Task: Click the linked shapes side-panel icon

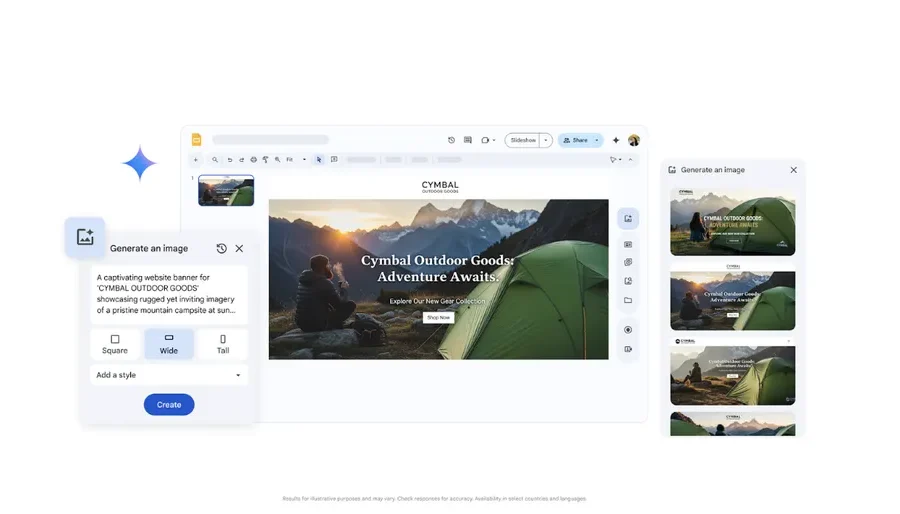Action: (x=628, y=262)
